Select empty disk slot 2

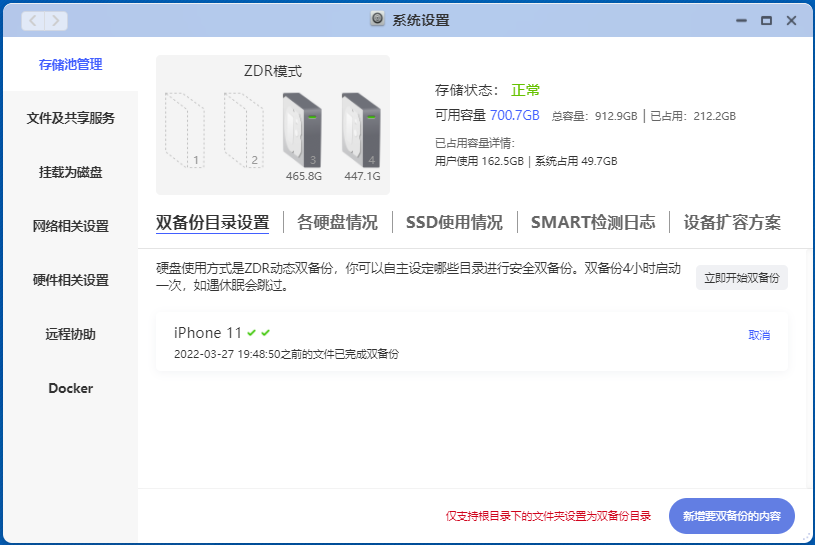243,129
